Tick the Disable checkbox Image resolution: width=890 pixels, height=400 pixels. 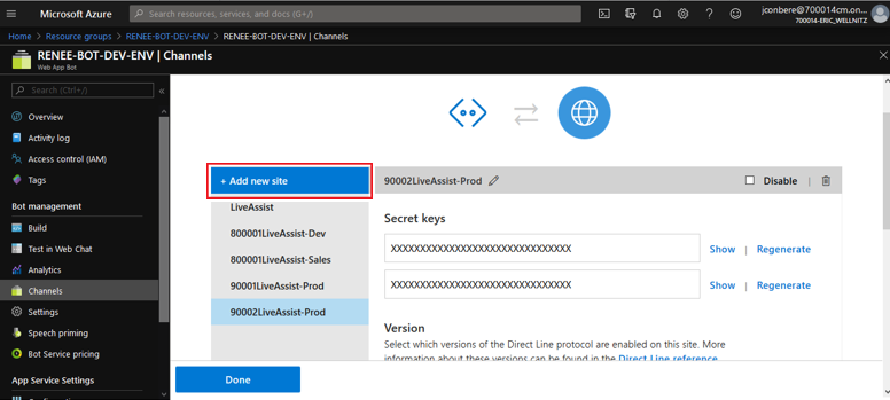click(750, 180)
